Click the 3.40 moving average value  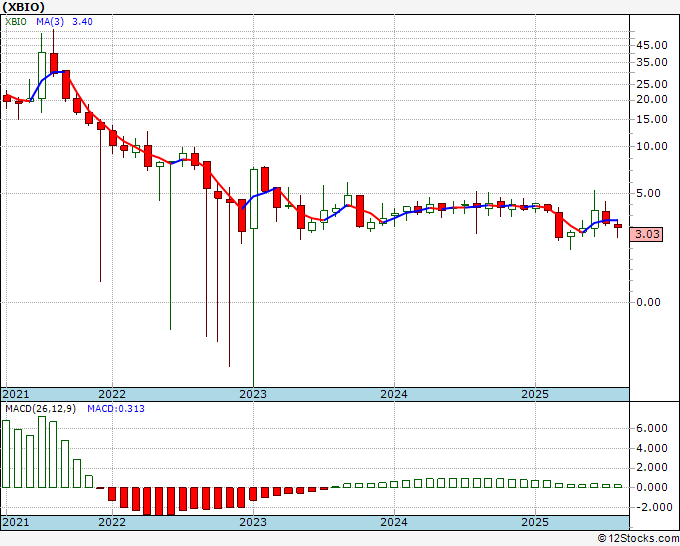82,22
